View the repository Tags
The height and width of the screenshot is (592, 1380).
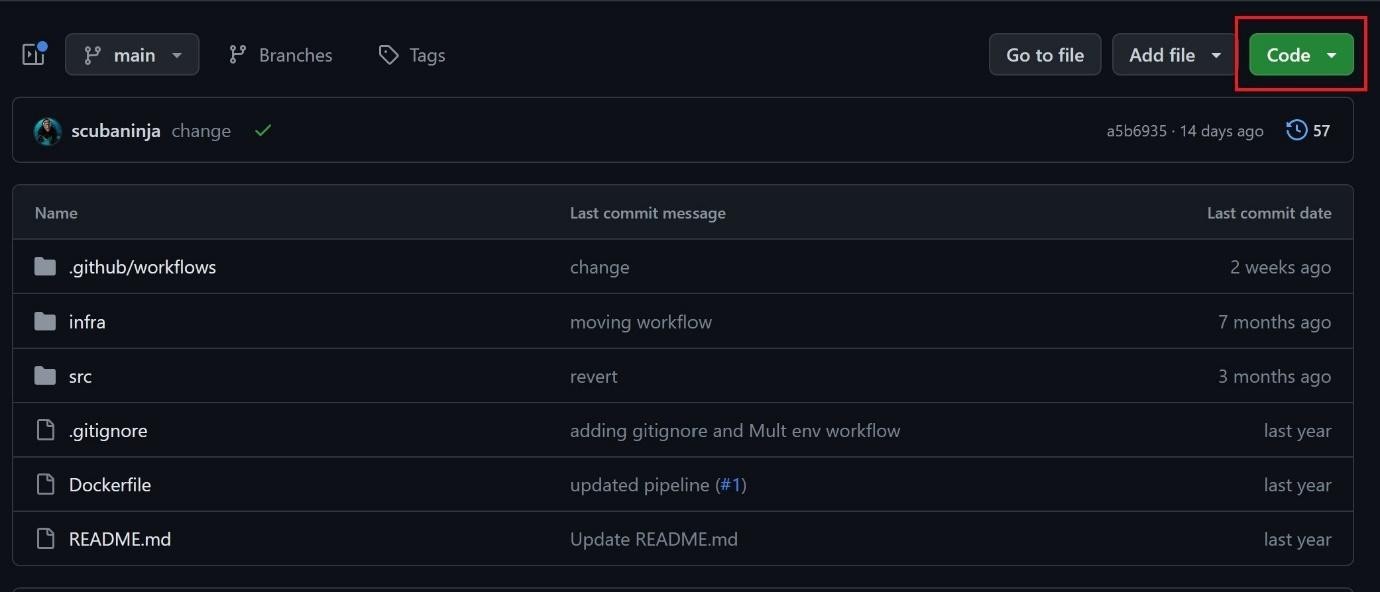click(x=411, y=55)
